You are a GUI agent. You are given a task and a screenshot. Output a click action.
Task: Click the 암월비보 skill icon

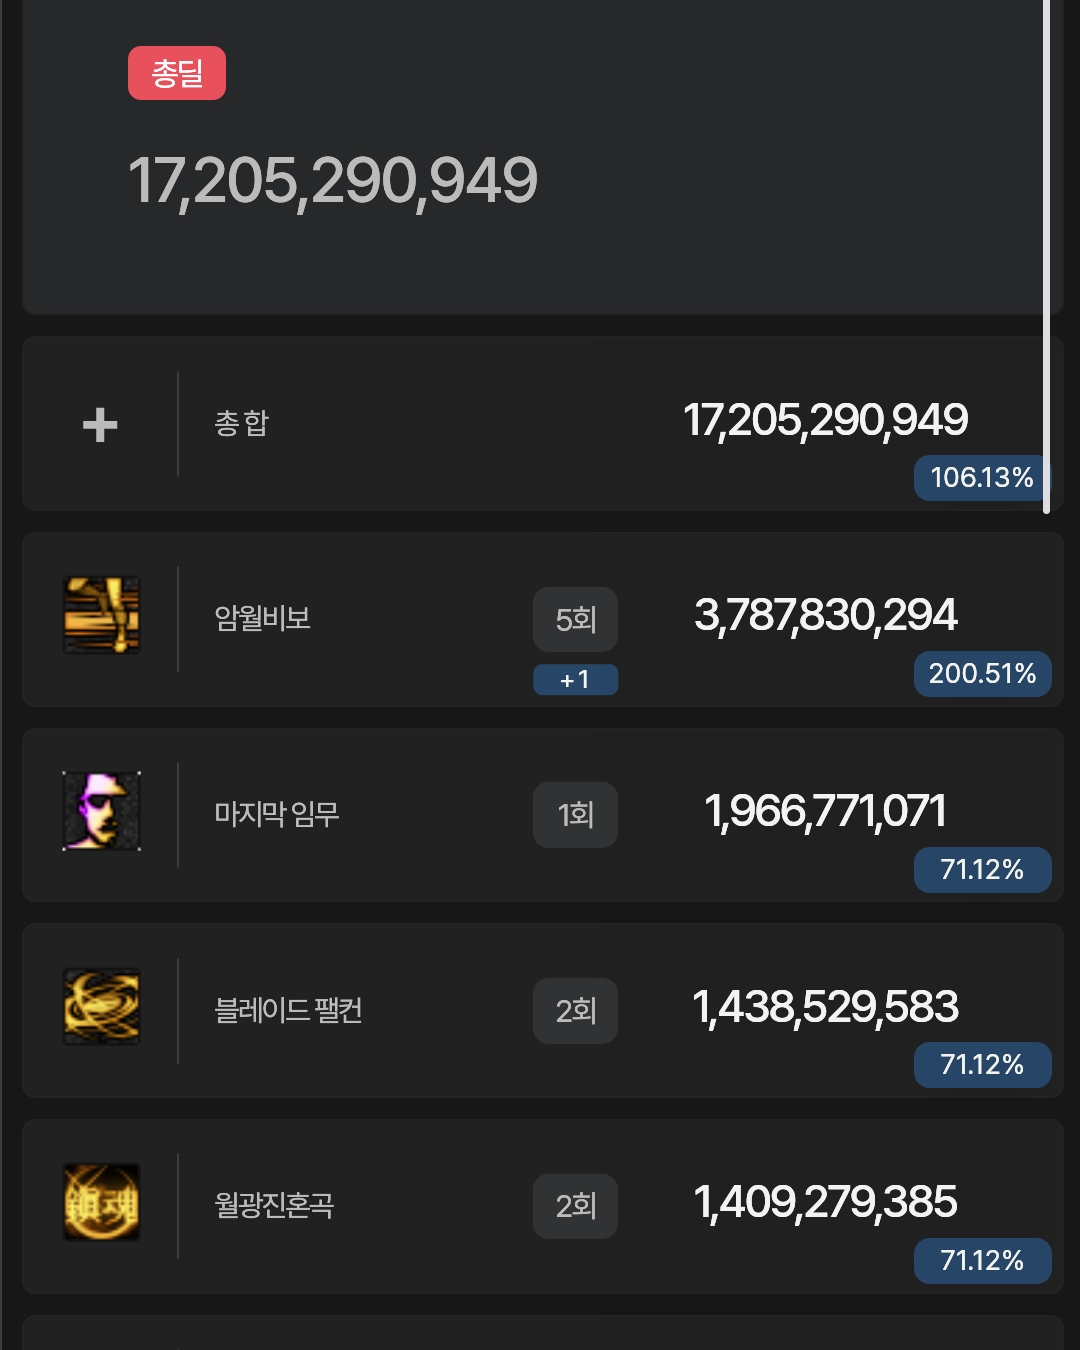click(x=102, y=615)
